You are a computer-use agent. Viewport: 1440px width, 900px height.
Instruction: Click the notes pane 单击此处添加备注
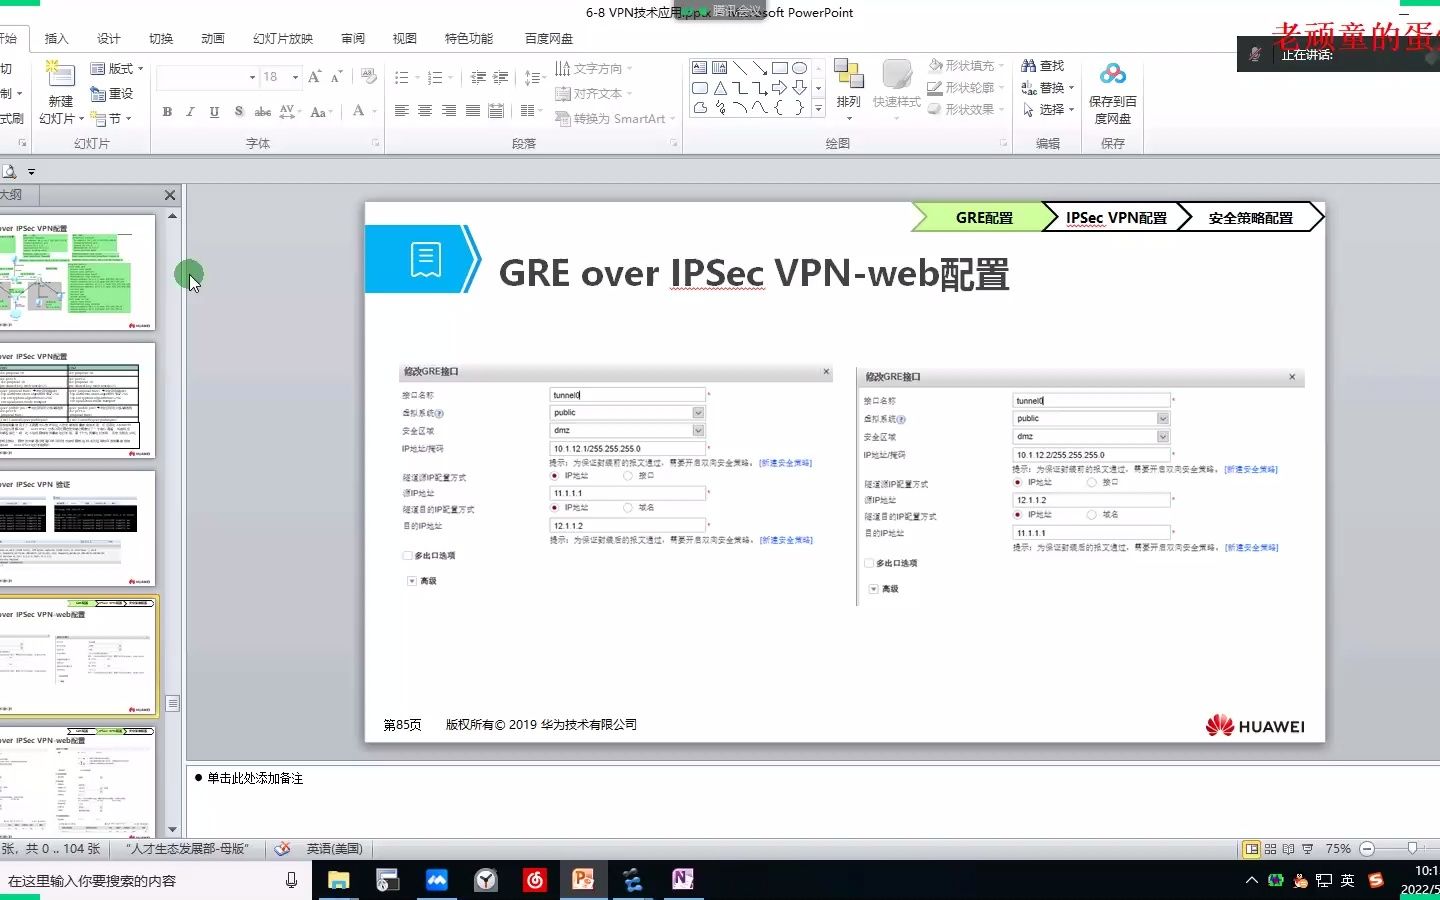click(x=255, y=778)
